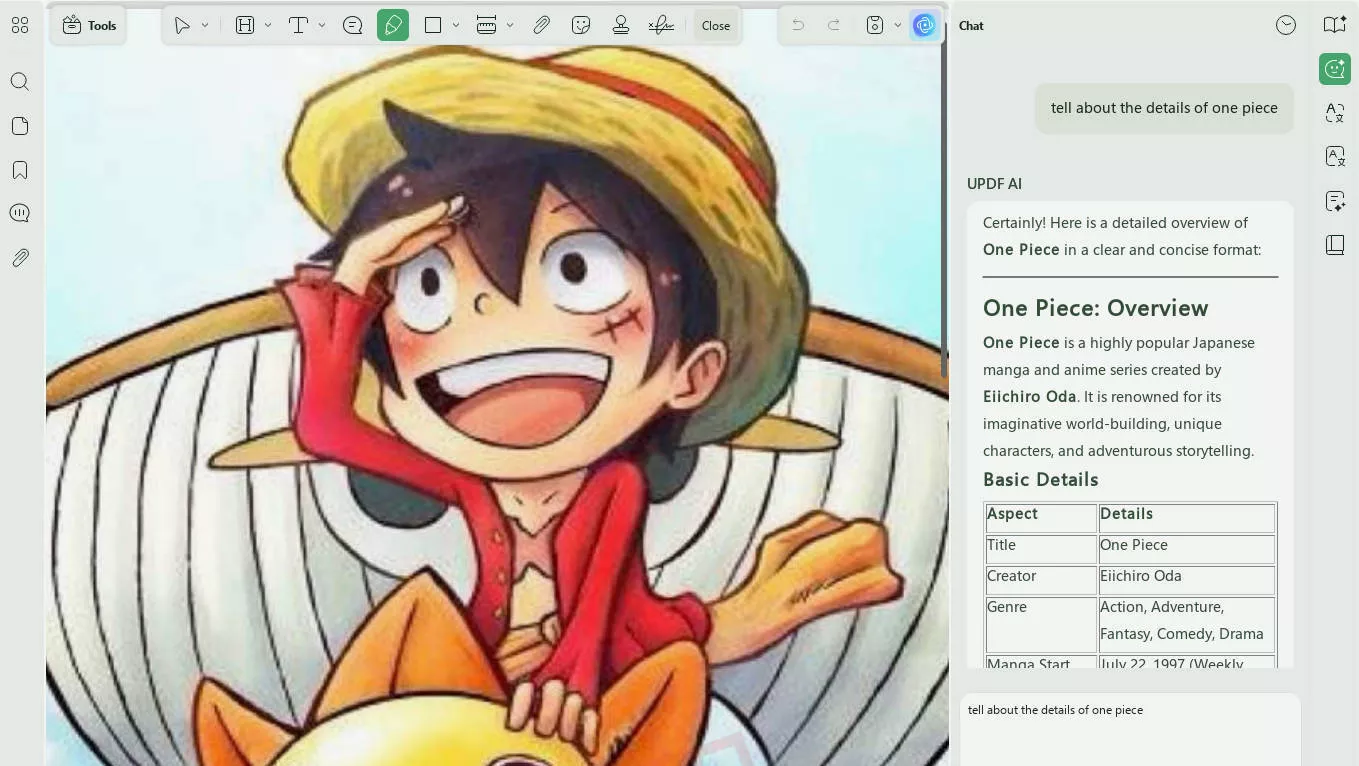
Task: Click the undo arrow
Action: pyautogui.click(x=798, y=26)
